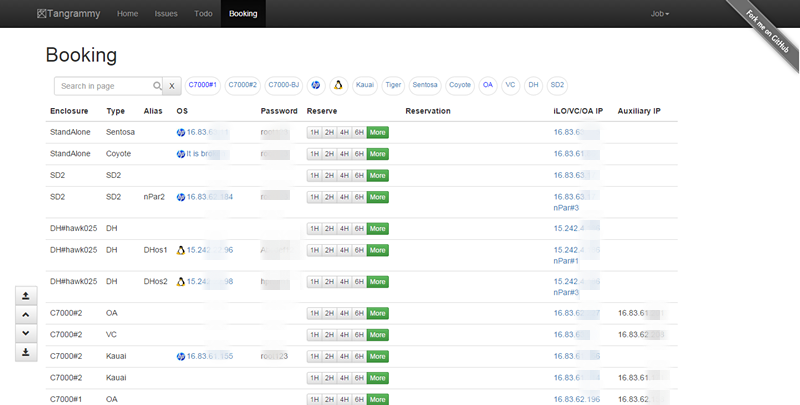Reserve nPar2 row for 4H
Image resolution: width=800 pixels, height=405 pixels.
click(x=344, y=197)
